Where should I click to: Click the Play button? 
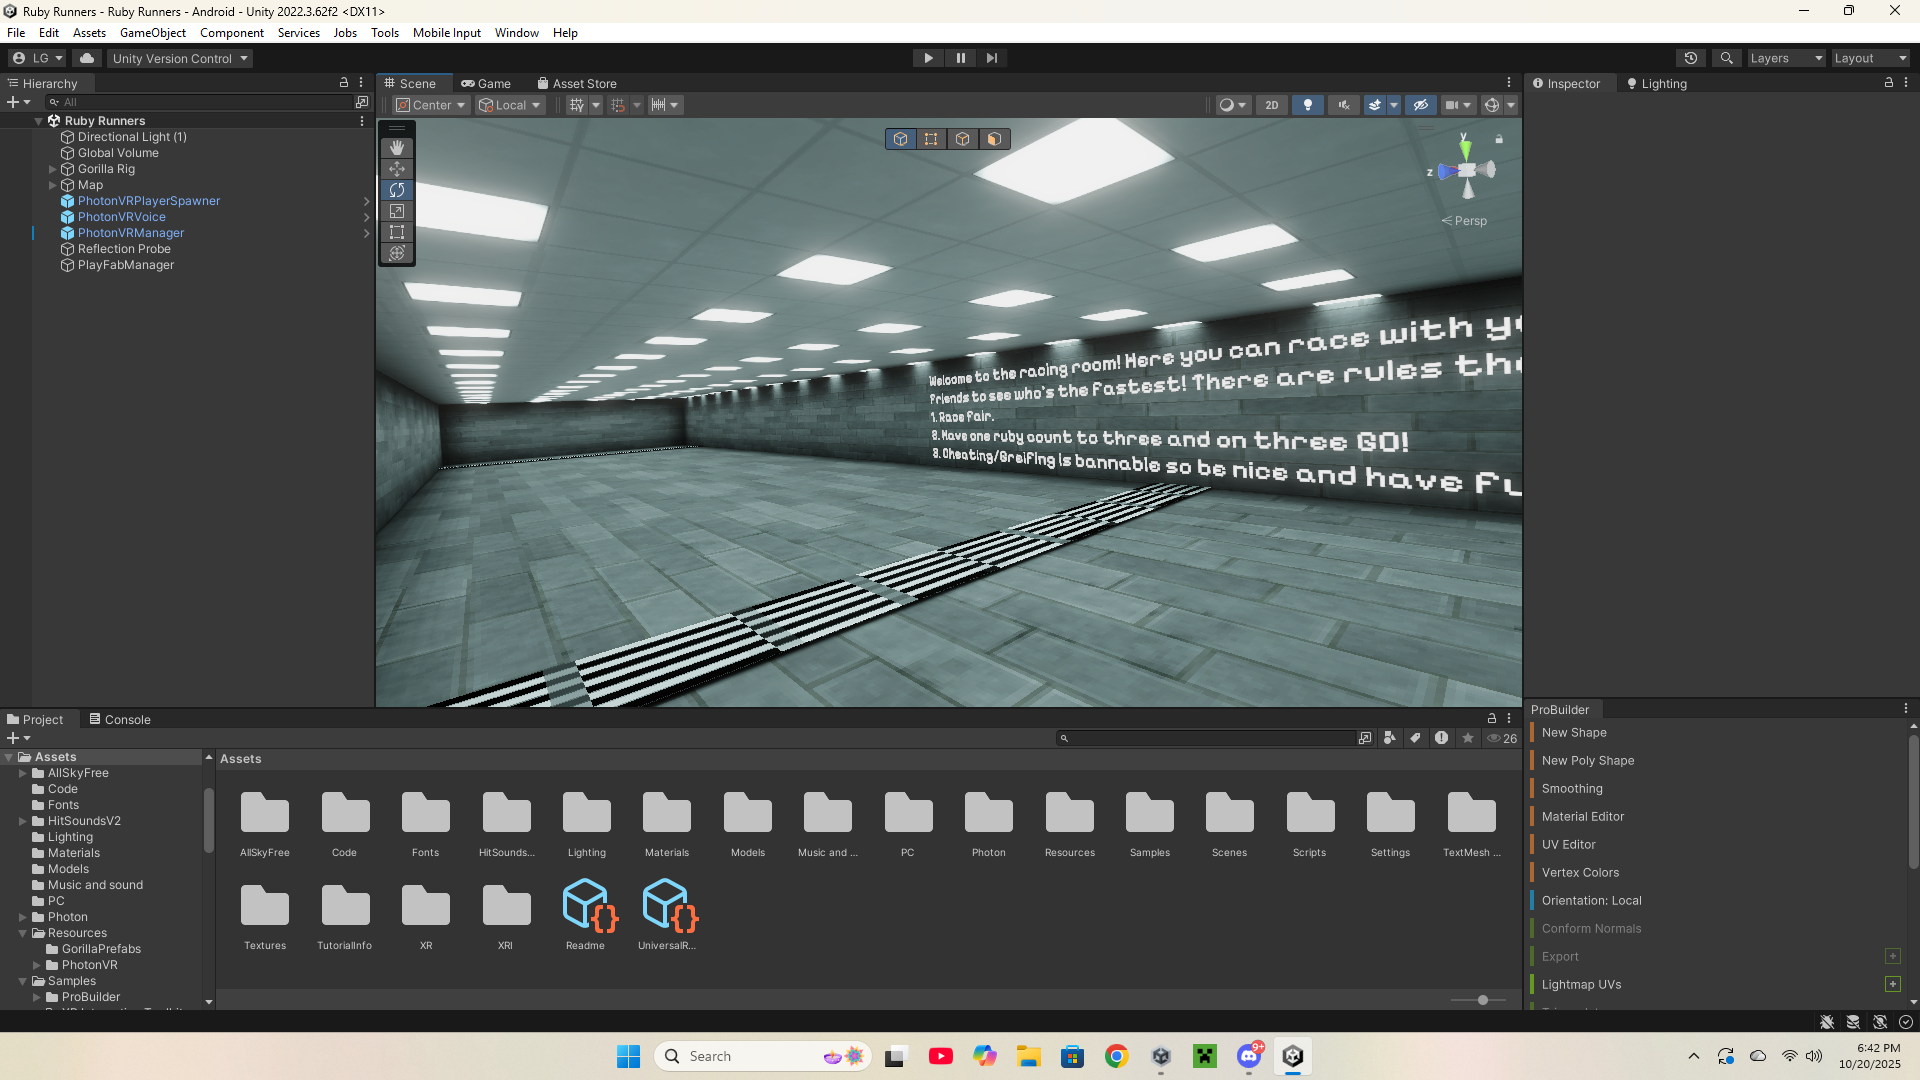point(928,58)
